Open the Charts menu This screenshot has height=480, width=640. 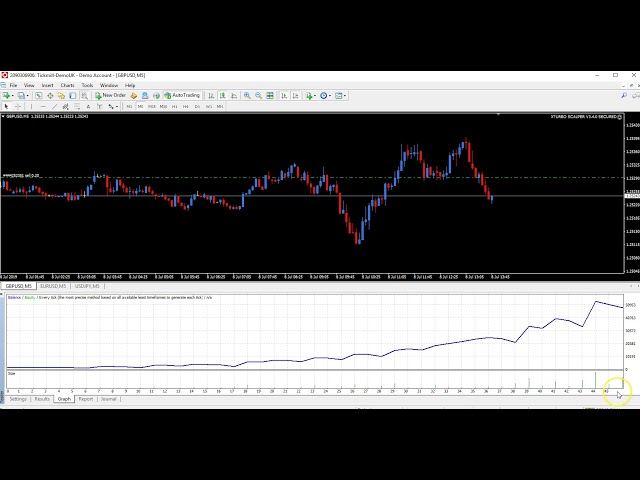click(x=68, y=85)
